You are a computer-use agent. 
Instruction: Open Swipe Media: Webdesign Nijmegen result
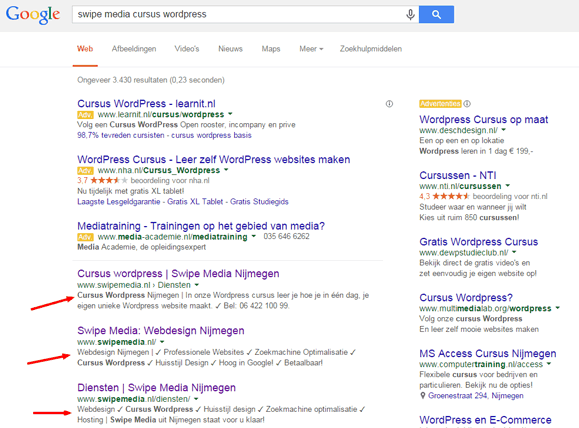[x=161, y=331]
